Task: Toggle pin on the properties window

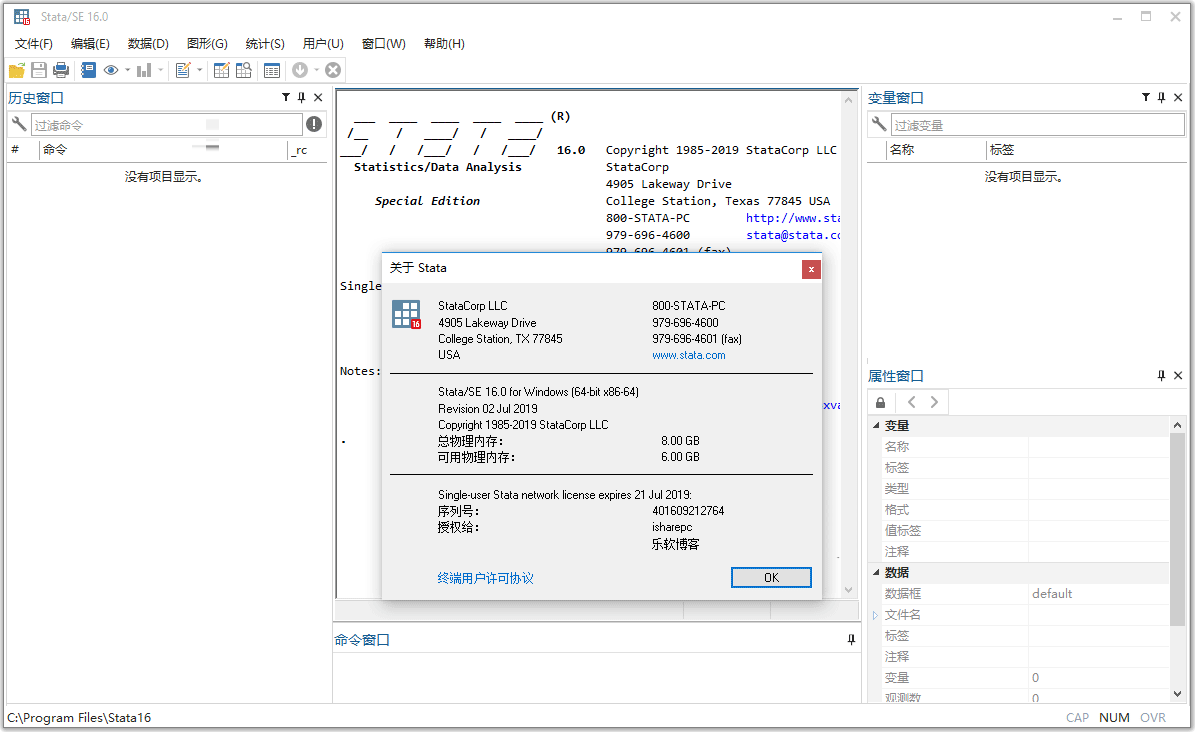Action: (1161, 376)
